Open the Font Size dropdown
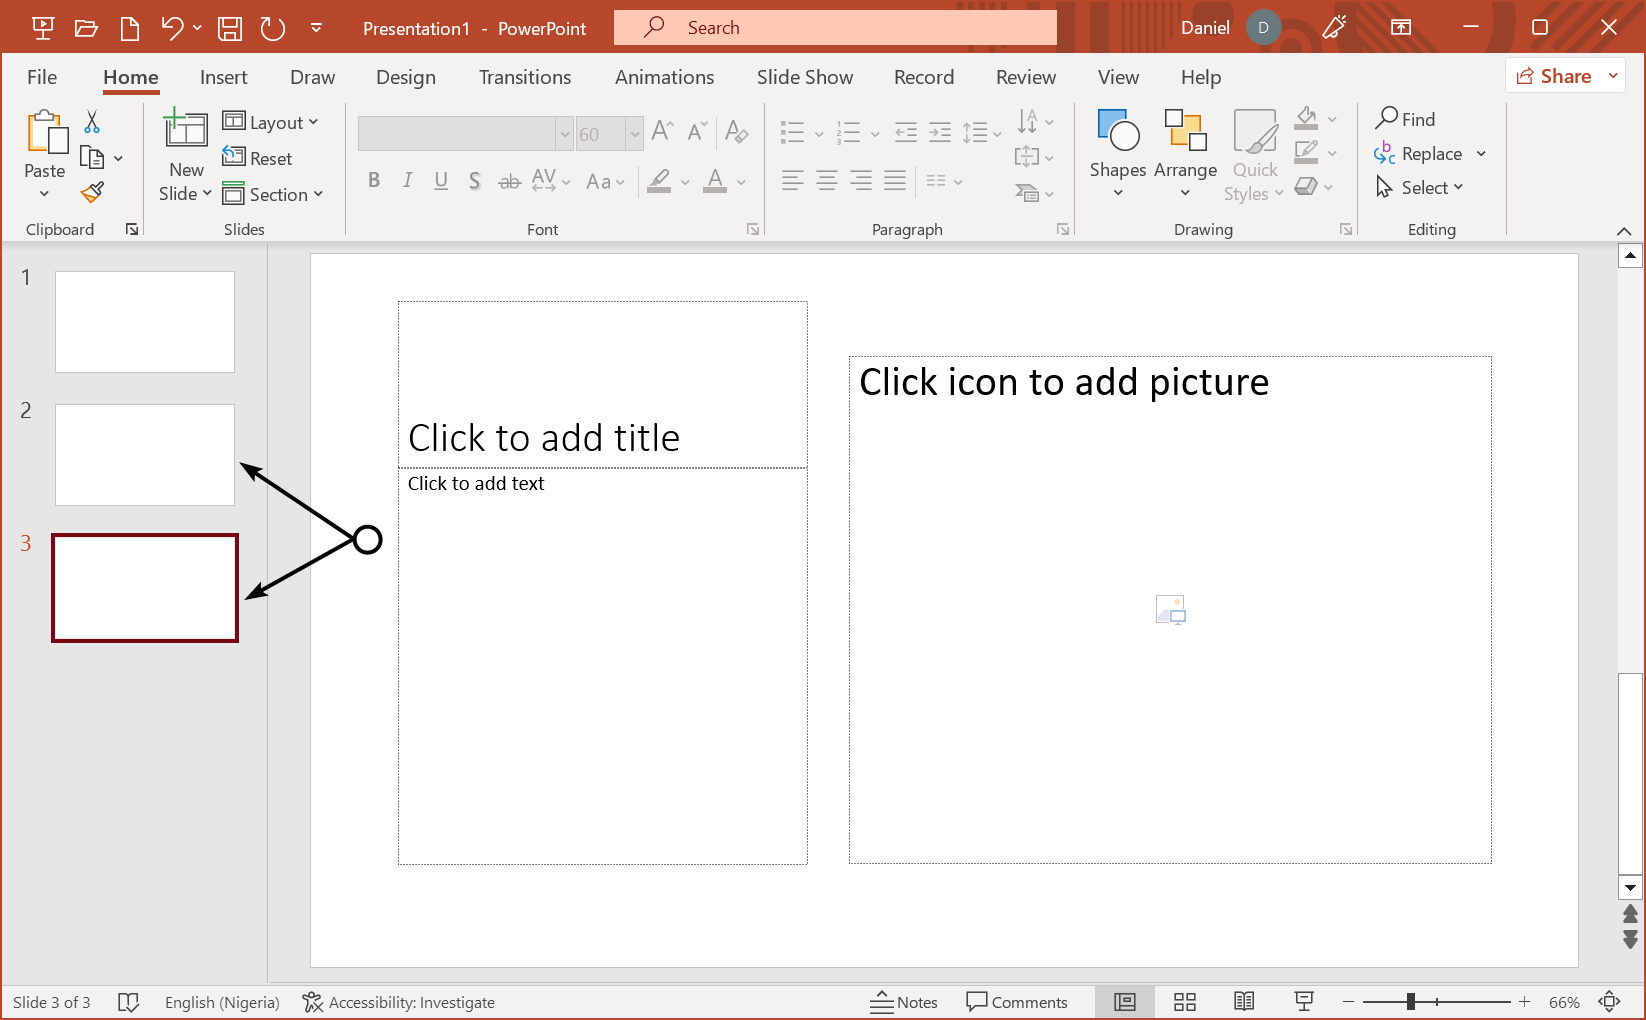The height and width of the screenshot is (1020, 1646). coord(637,133)
